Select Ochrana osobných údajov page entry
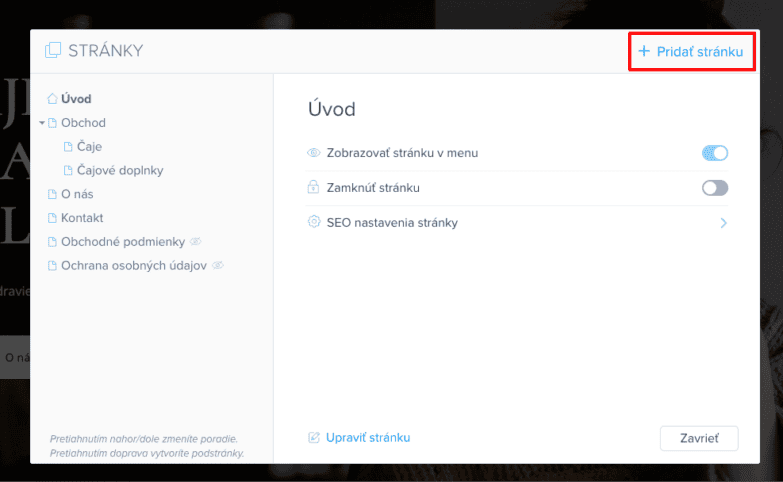Viewport: 783px width, 482px height. (x=133, y=265)
